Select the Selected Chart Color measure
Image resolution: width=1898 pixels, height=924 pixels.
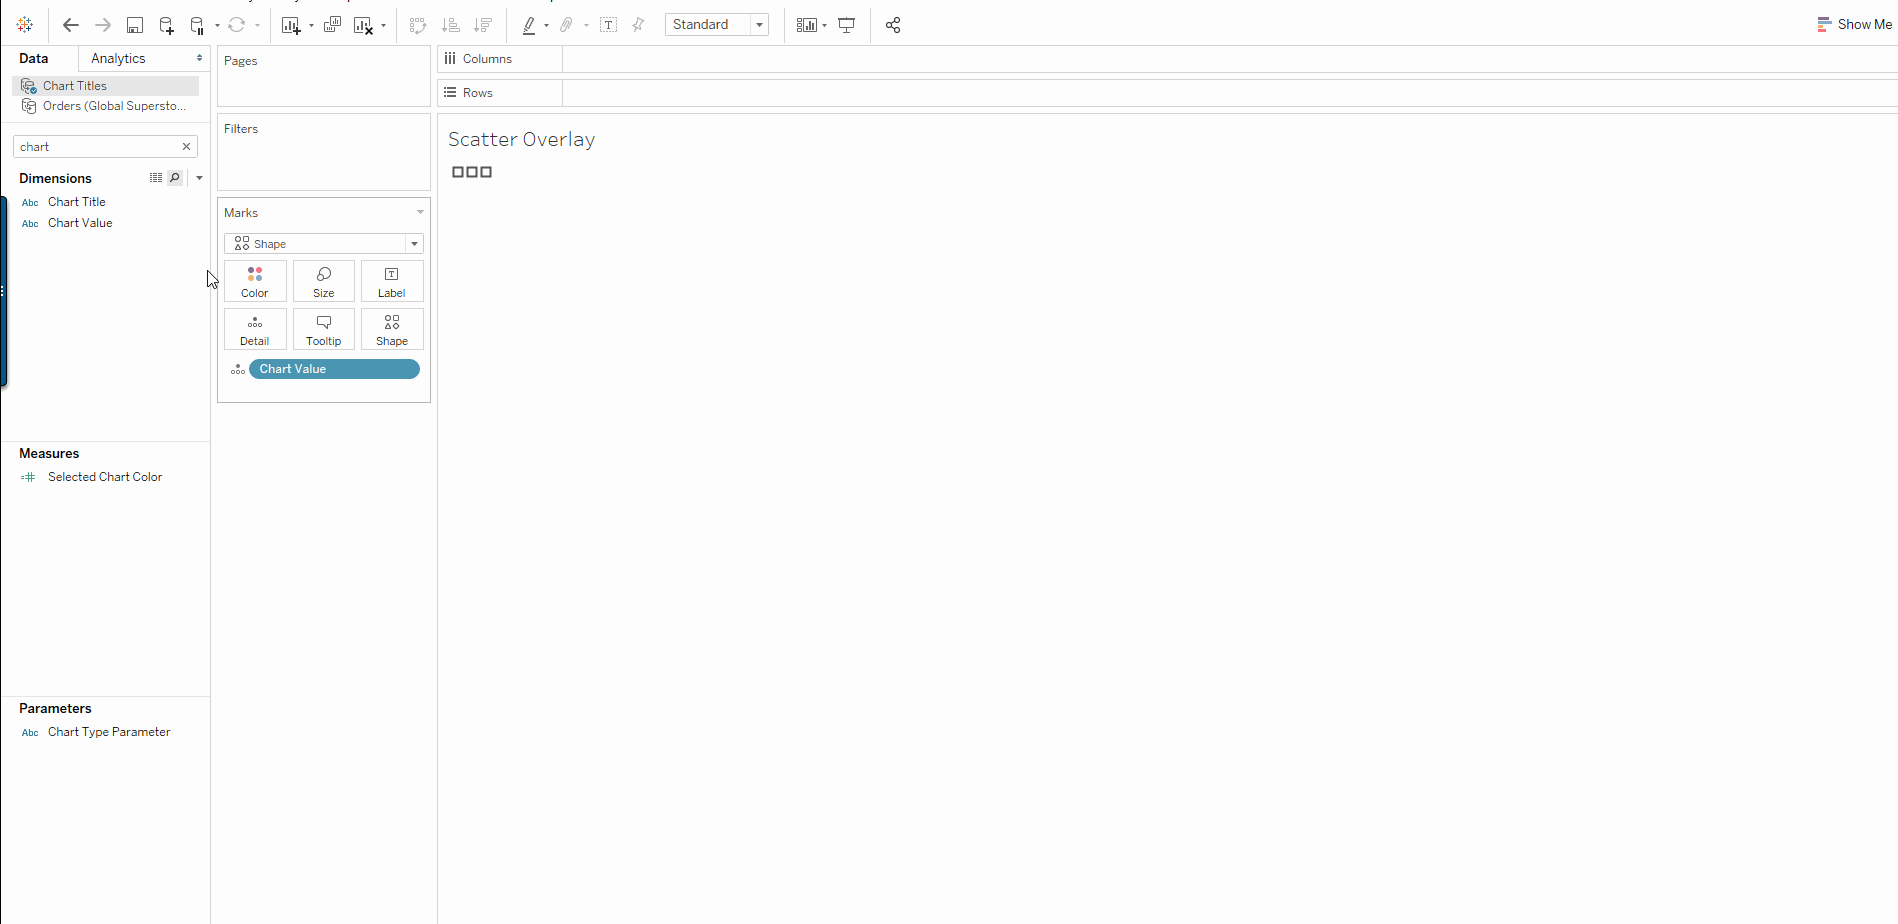click(105, 477)
